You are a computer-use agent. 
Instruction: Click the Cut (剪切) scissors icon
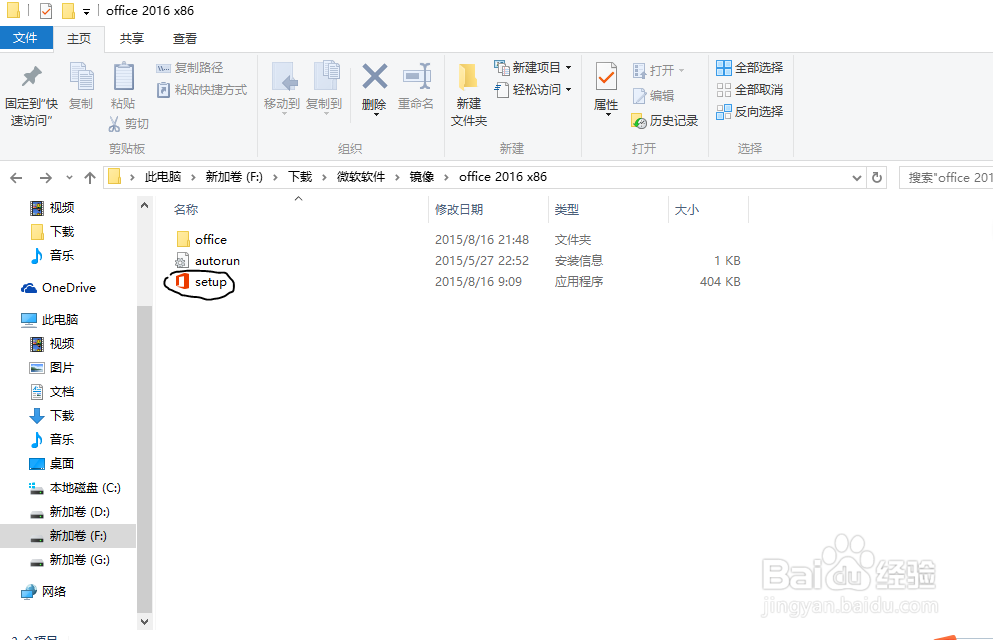coord(114,123)
